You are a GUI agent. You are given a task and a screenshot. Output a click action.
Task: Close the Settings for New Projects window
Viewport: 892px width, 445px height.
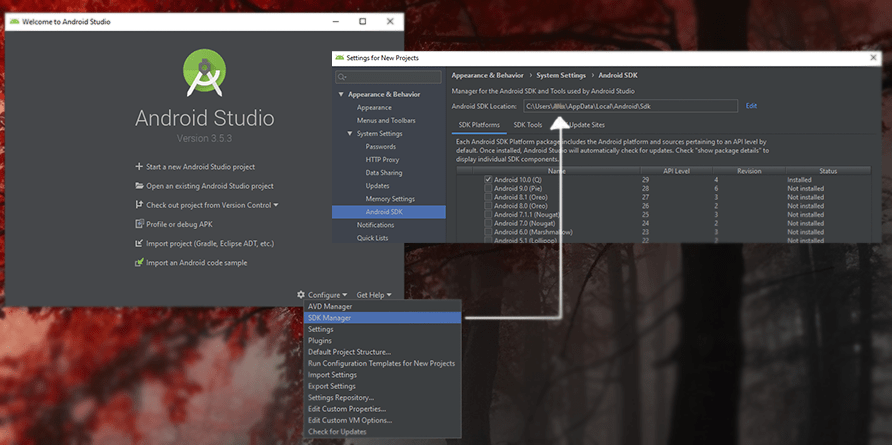click(874, 58)
